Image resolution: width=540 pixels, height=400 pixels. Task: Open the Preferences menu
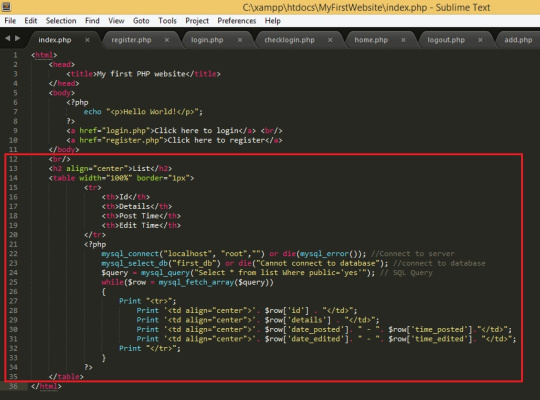[x=237, y=21]
